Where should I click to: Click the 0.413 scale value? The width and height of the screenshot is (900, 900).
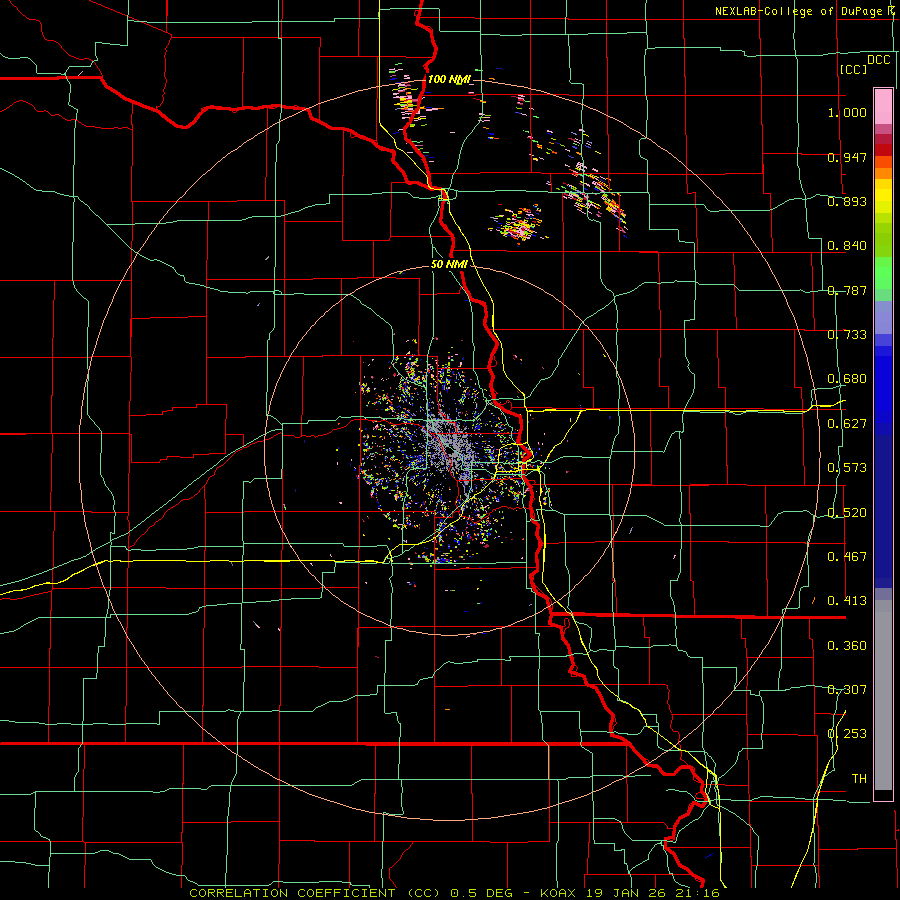coord(847,601)
